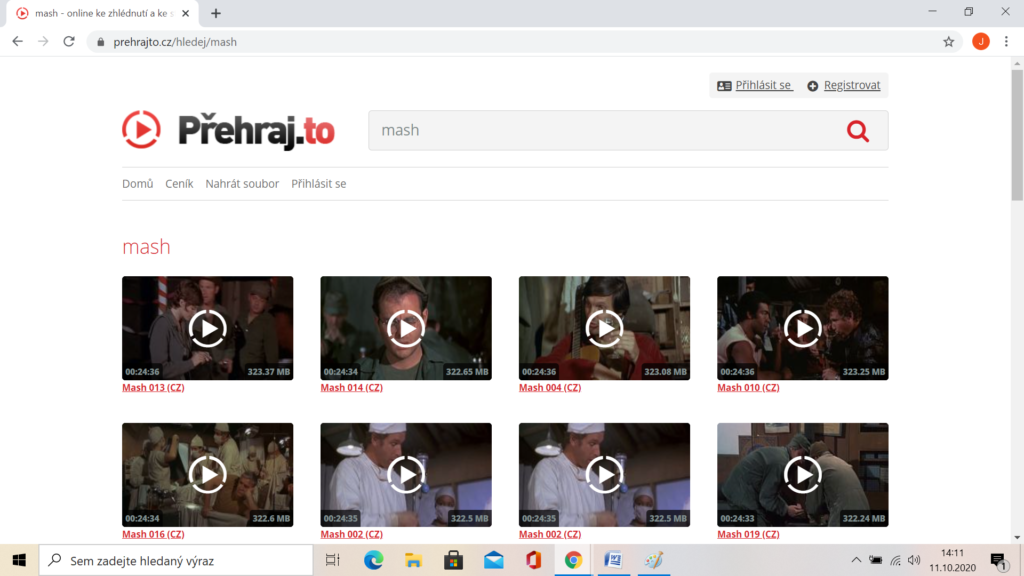Play the Mash 019 (CZ) video thumbnail
Image resolution: width=1024 pixels, height=576 pixels.
tap(803, 475)
